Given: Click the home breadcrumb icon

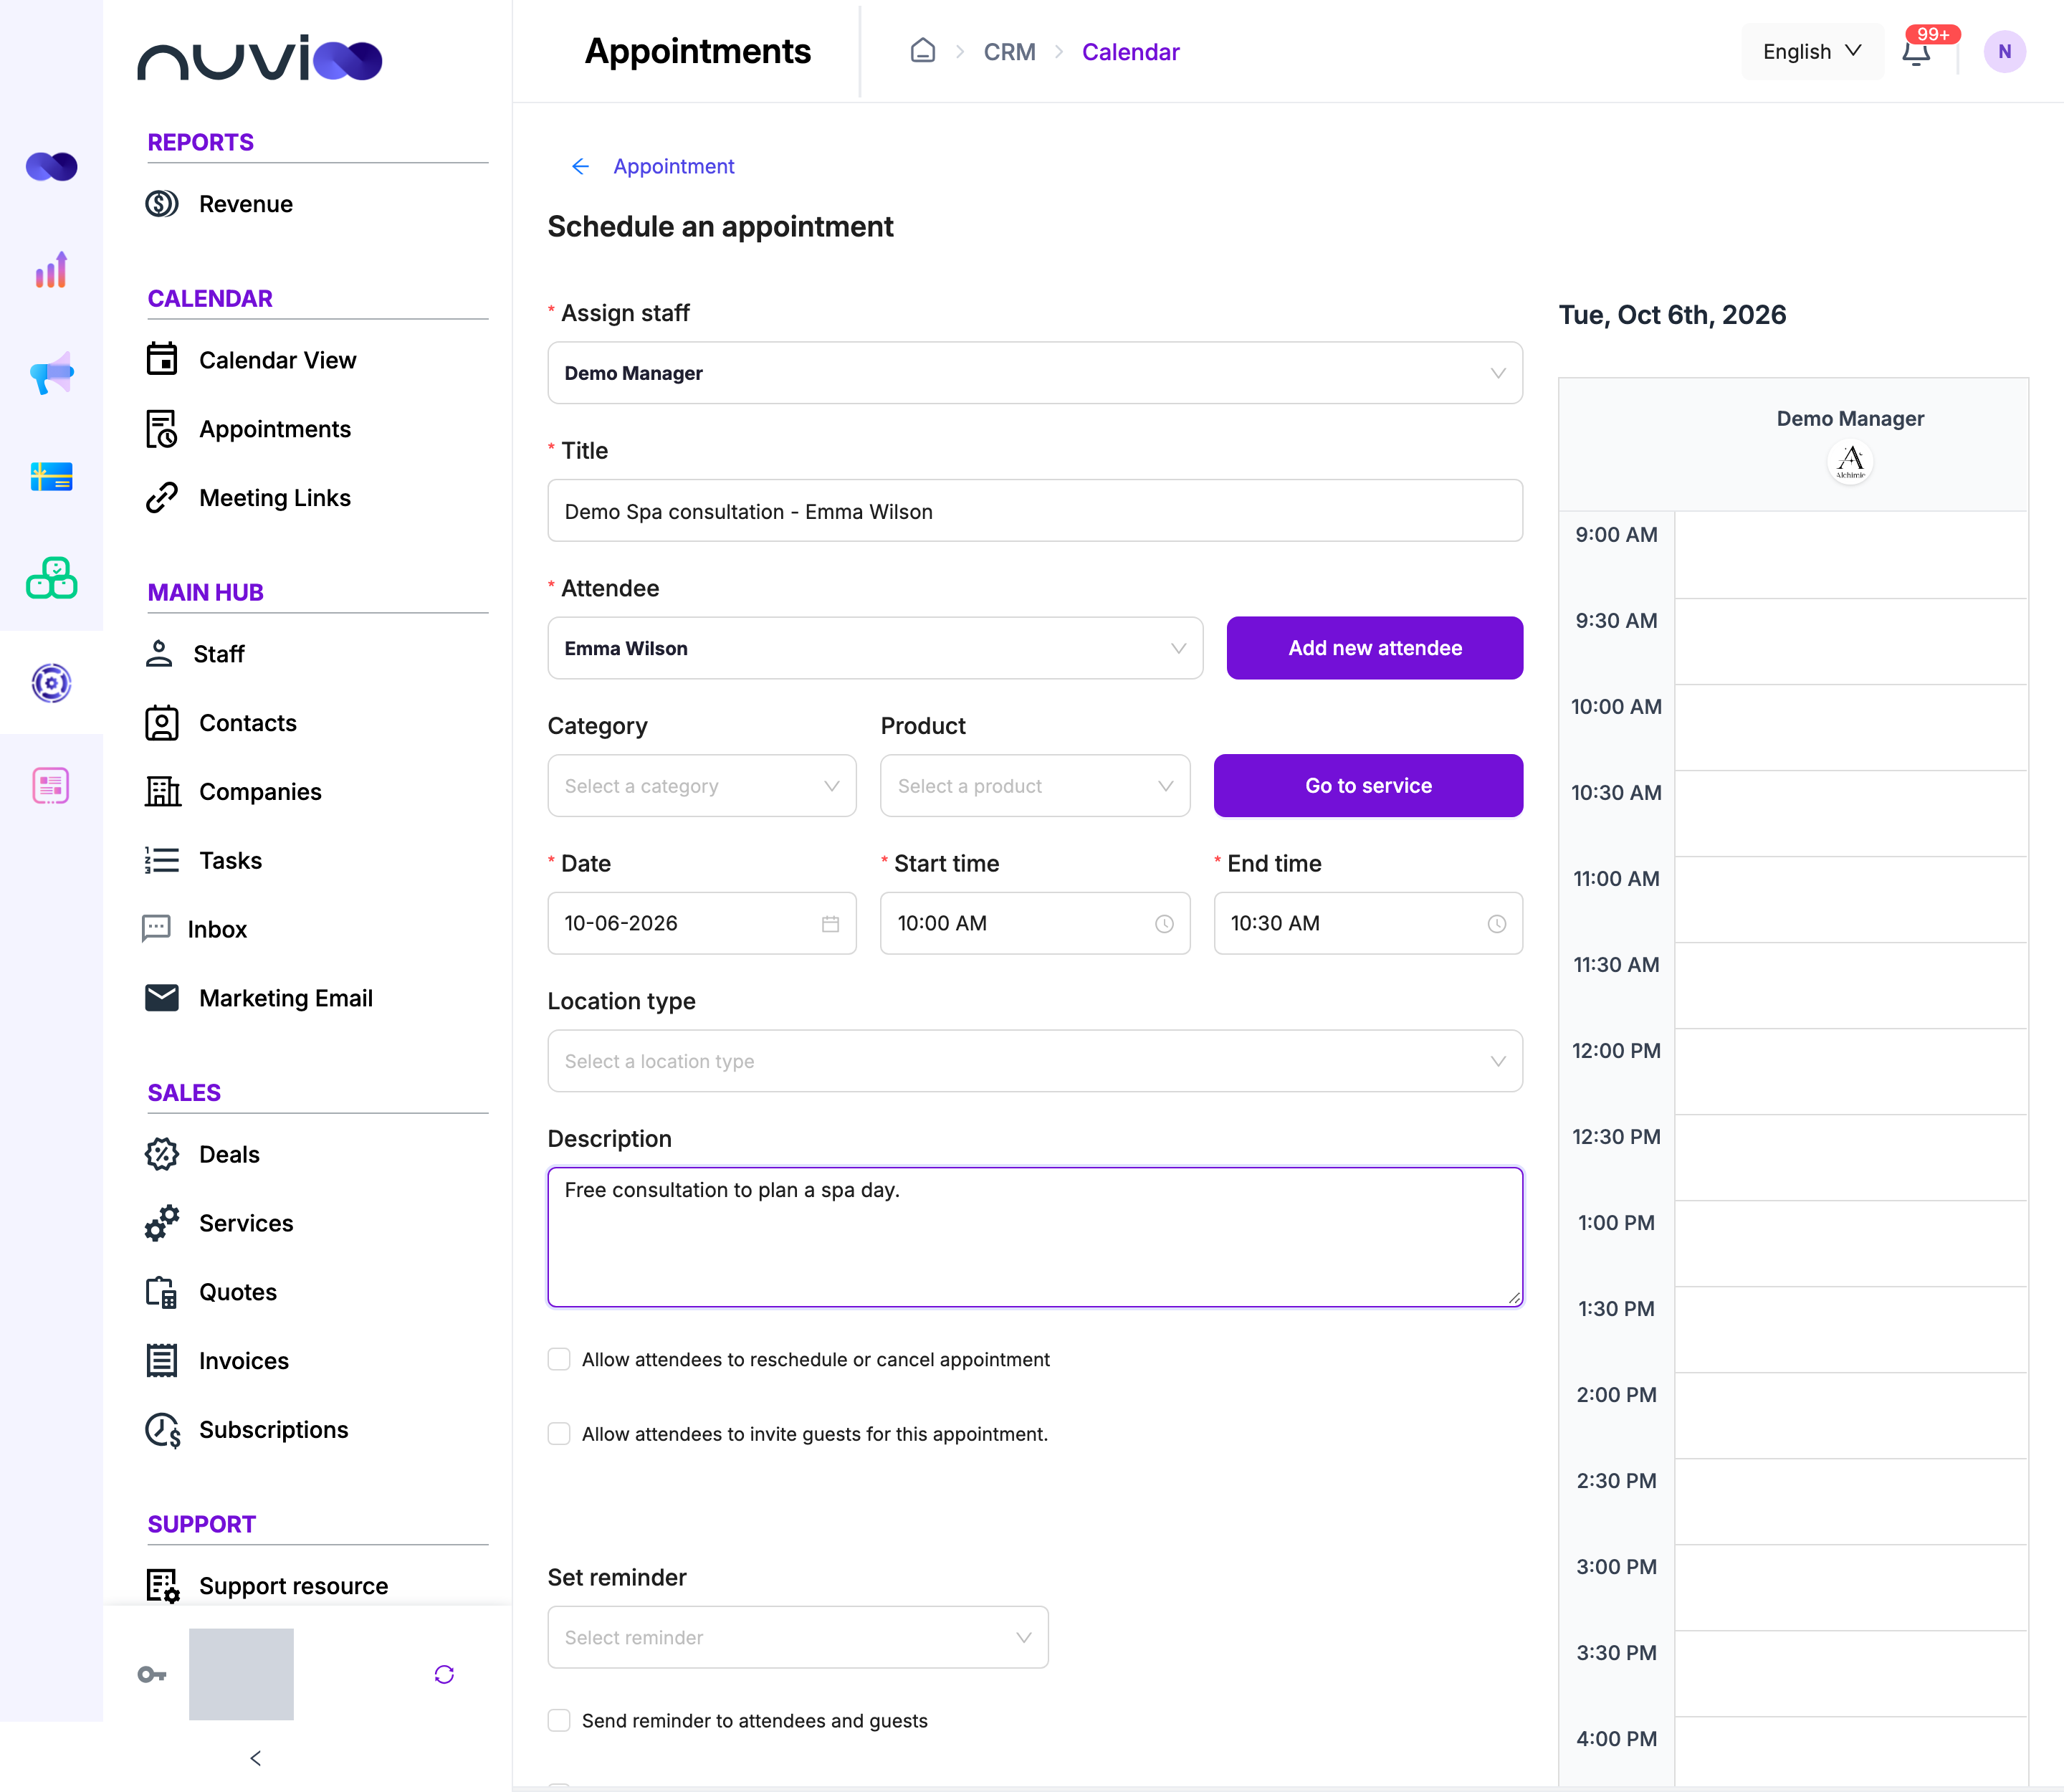Looking at the screenshot, I should pyautogui.click(x=923, y=51).
